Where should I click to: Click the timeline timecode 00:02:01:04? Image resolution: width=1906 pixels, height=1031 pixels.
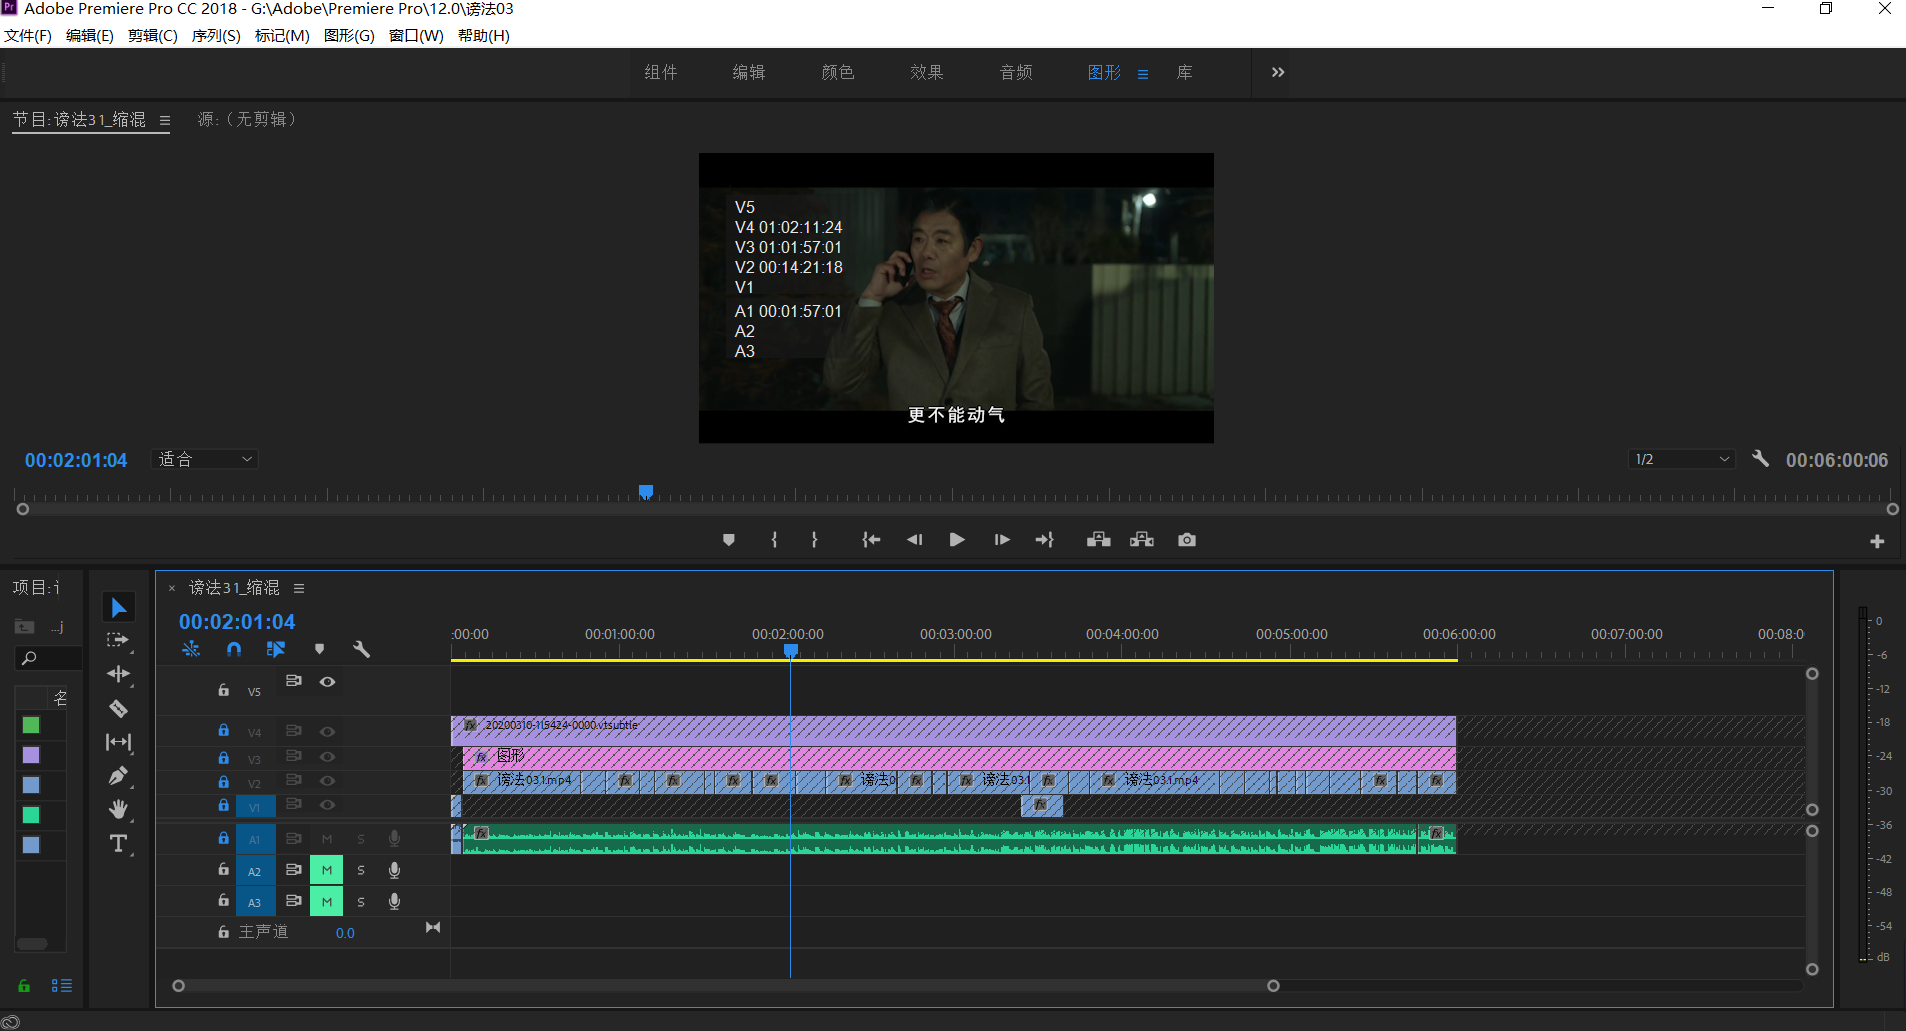(237, 621)
